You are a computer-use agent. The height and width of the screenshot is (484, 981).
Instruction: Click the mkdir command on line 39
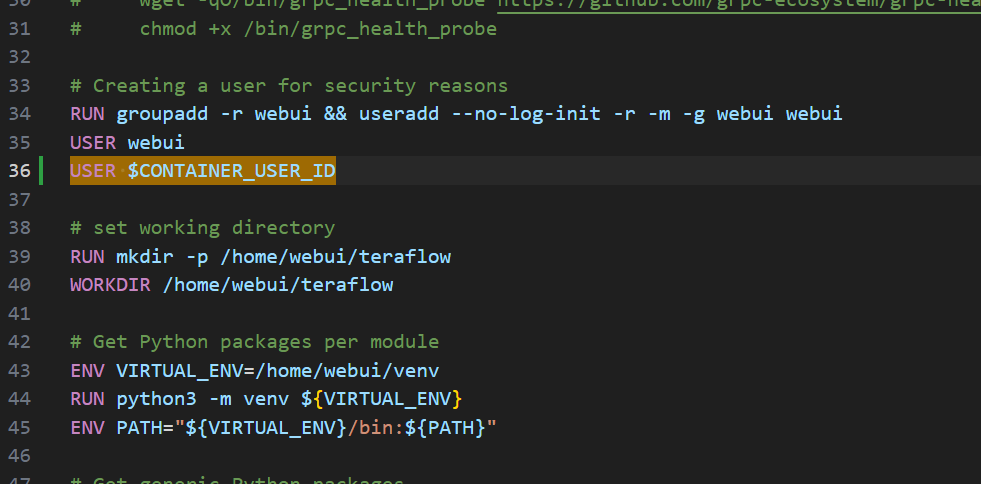pos(139,257)
